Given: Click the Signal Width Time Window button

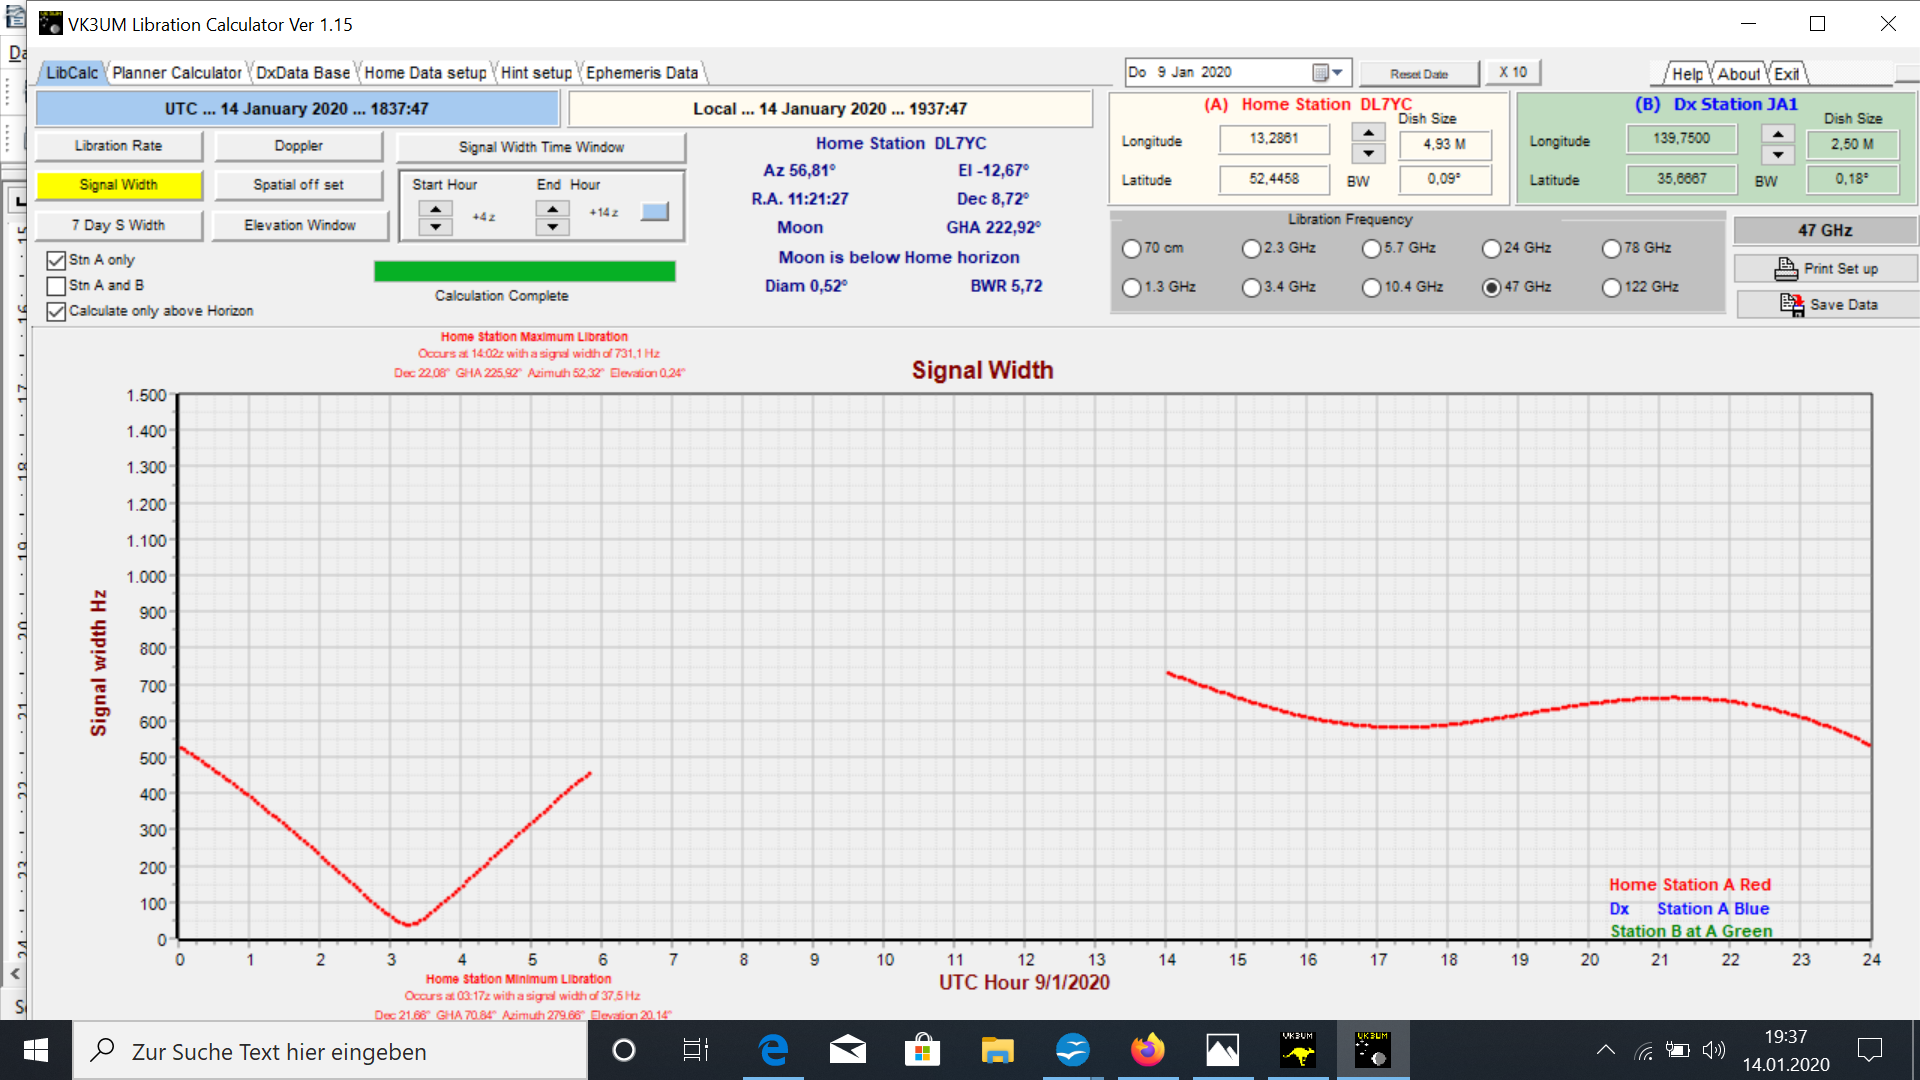Looking at the screenshot, I should [541, 147].
